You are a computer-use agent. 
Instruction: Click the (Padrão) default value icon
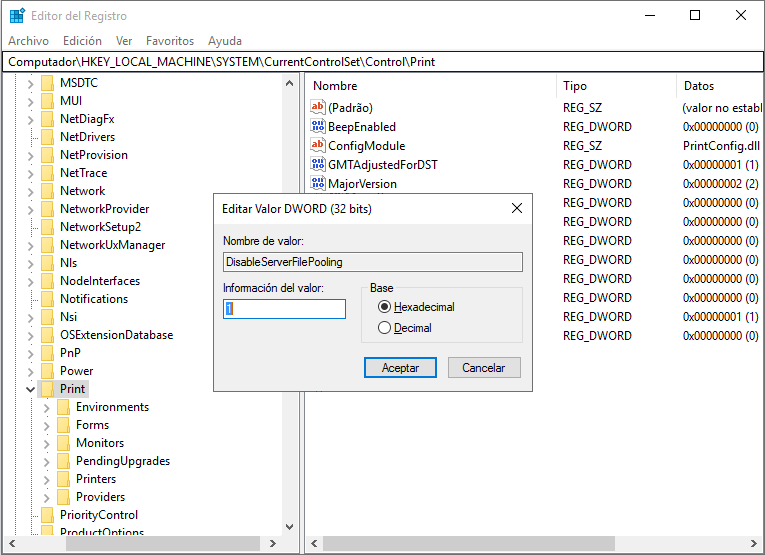click(318, 108)
